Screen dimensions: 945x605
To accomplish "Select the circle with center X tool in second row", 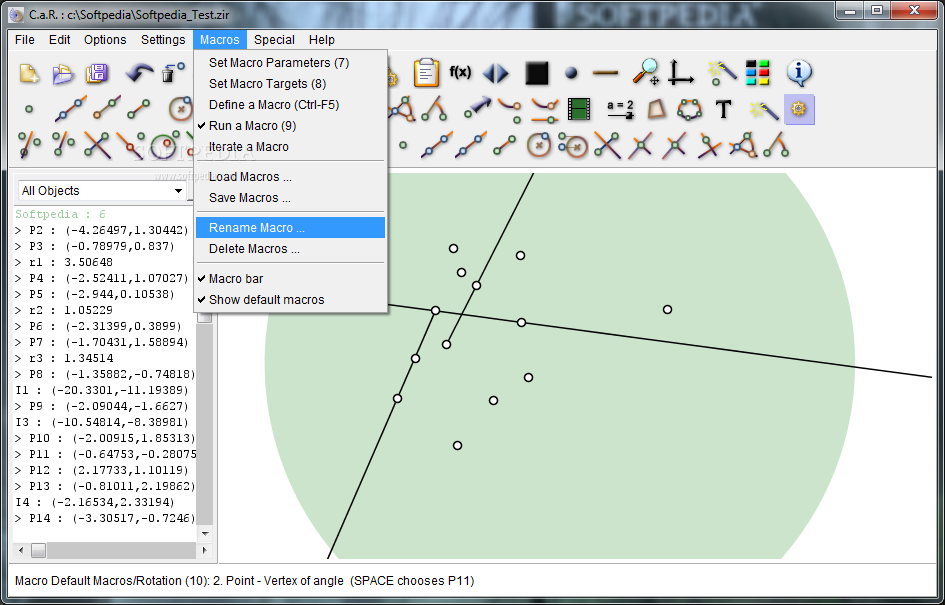I will [181, 110].
